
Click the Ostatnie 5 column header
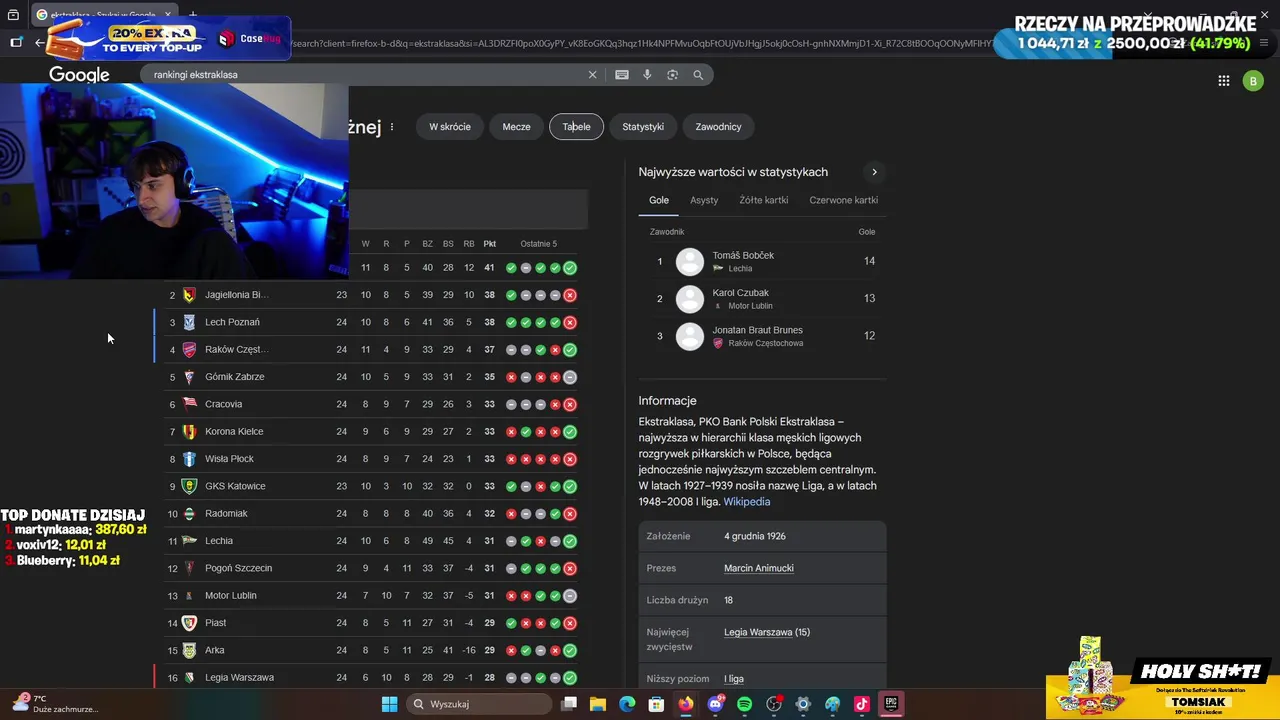point(538,244)
